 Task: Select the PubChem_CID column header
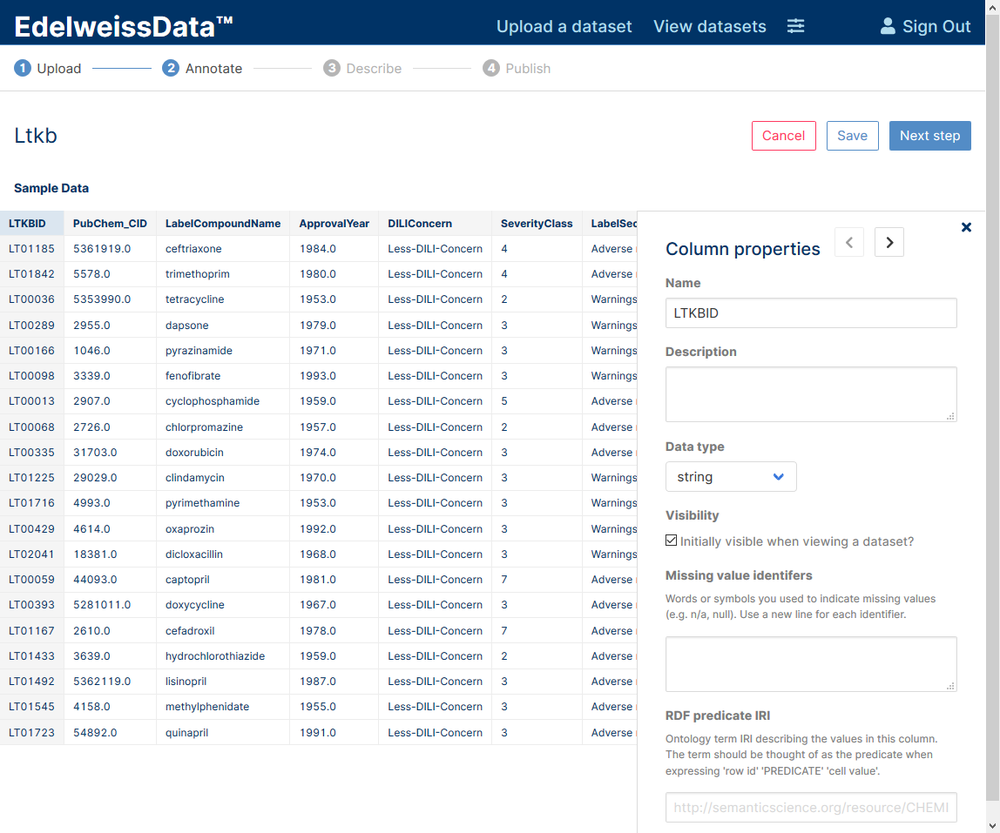[x=110, y=223]
